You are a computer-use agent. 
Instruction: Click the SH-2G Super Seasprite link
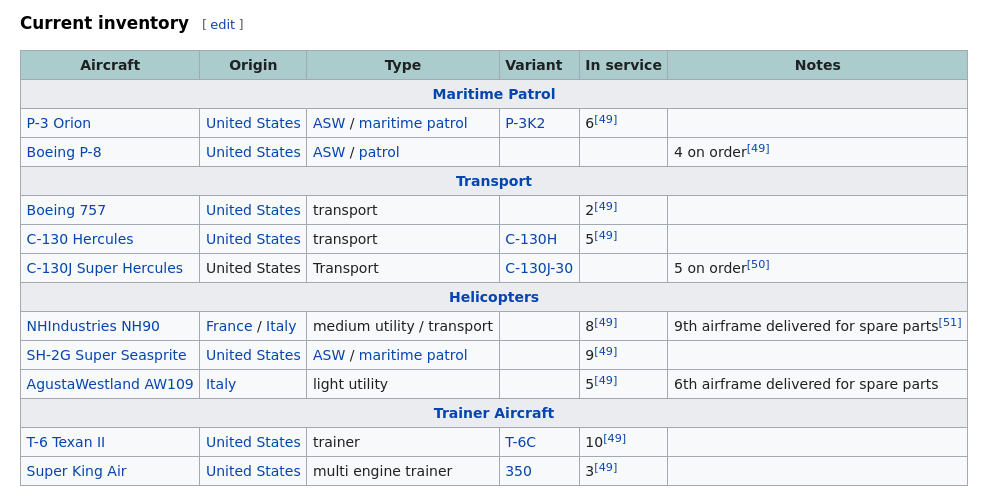click(x=106, y=356)
